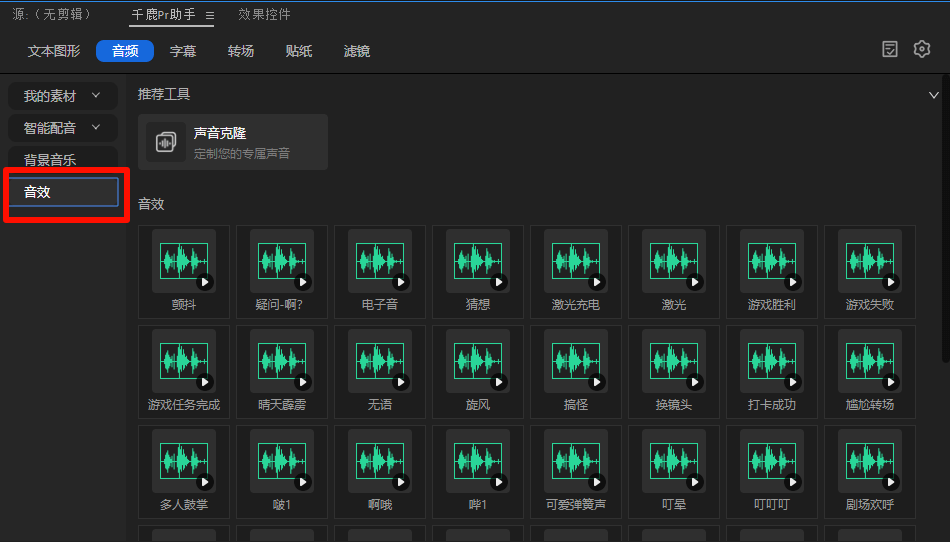Open the 效果控件 panel tab
Viewport: 950px width, 542px height.
[x=264, y=15]
